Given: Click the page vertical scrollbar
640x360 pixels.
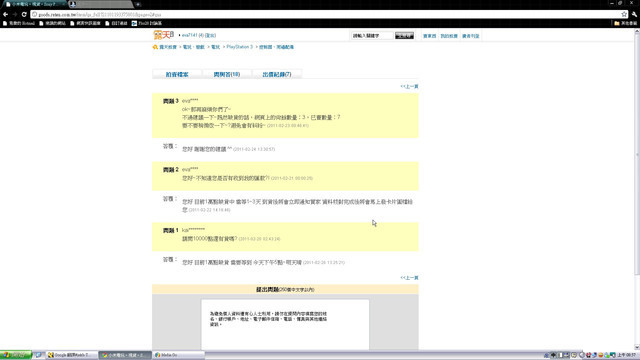Looking at the screenshot, I should (637, 155).
